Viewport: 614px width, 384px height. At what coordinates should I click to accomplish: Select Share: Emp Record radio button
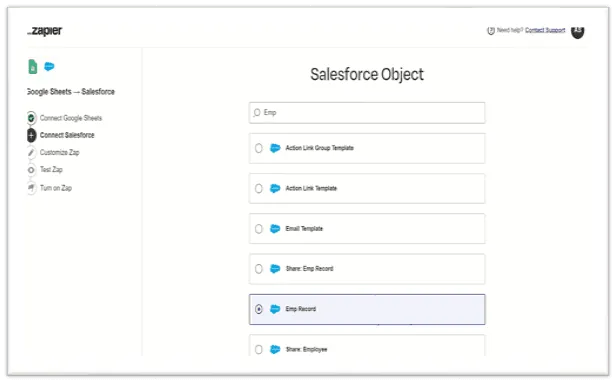coord(258,269)
